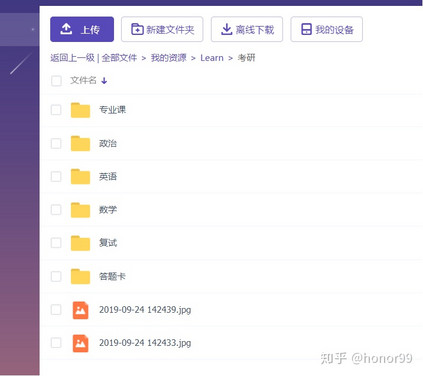Click the image icon of 2019-09-24 142433.jpg
Image resolution: width=423 pixels, height=376 pixels.
(x=81, y=343)
